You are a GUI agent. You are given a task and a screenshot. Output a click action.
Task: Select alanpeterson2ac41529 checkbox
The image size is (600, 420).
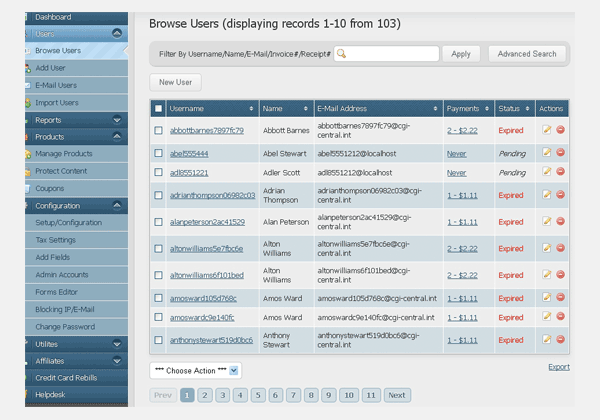[158, 222]
